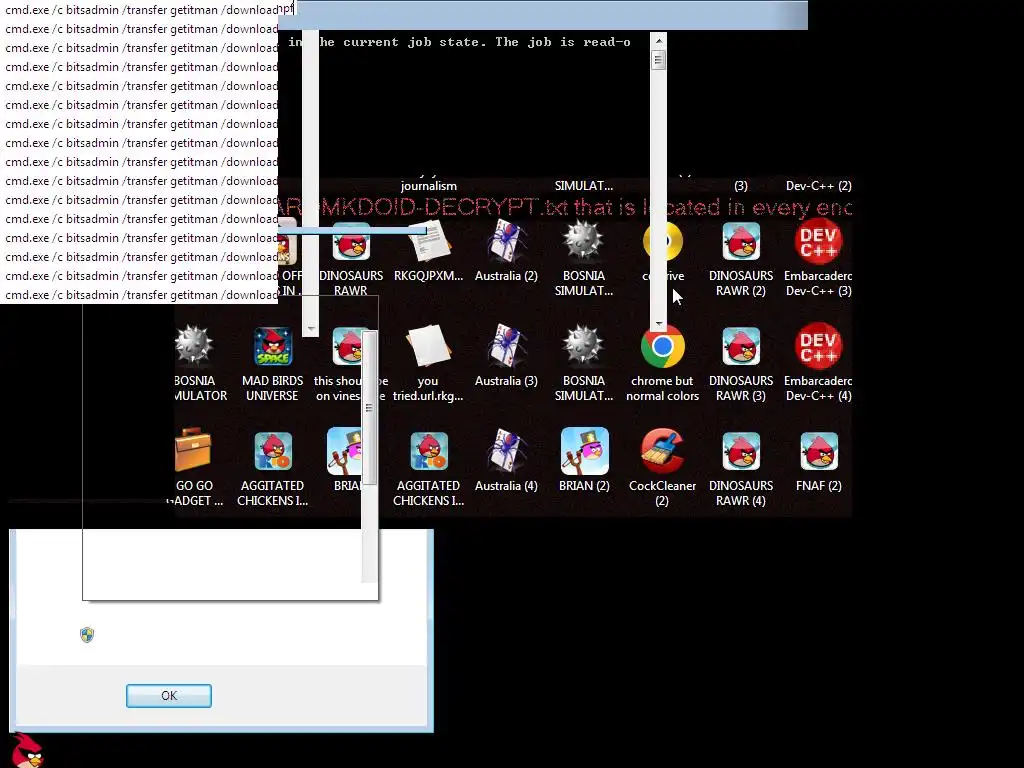Click the UAC shield icon in dialog
Image resolution: width=1024 pixels, height=768 pixels.
(x=87, y=635)
